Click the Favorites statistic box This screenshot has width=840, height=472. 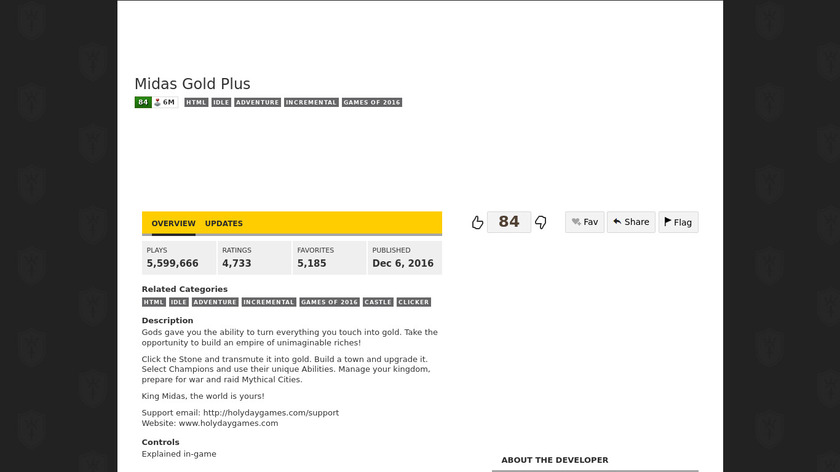click(329, 258)
